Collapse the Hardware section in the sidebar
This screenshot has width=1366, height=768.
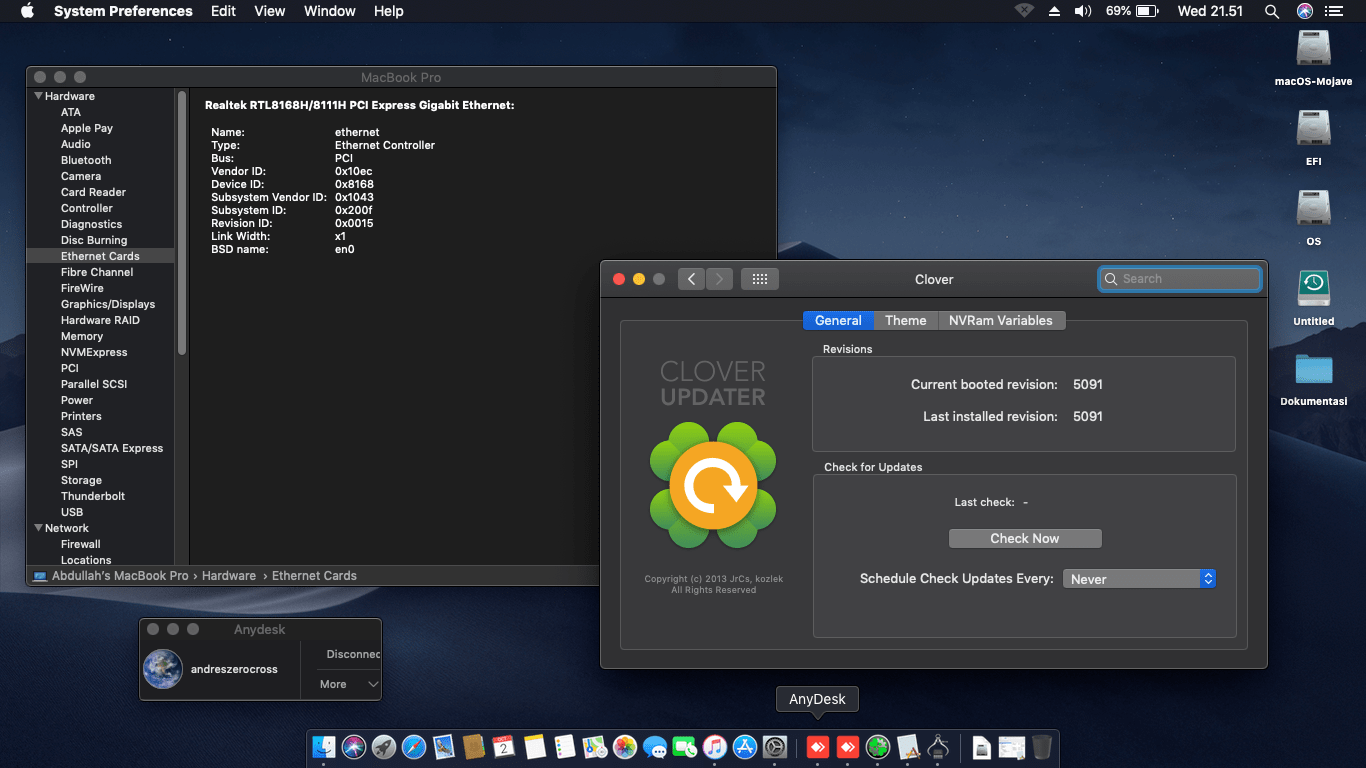[x=38, y=96]
